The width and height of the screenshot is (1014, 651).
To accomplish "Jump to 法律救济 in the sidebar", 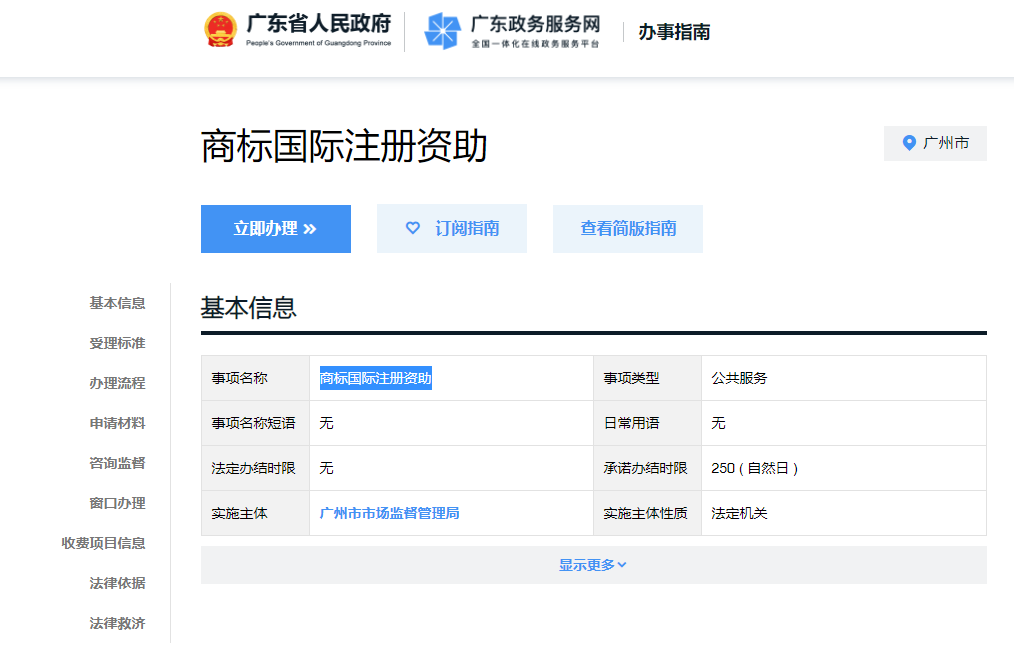I will [x=117, y=624].
